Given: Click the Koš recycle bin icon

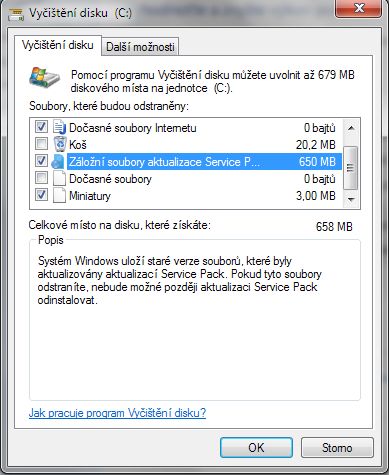Looking at the screenshot, I should [x=60, y=144].
